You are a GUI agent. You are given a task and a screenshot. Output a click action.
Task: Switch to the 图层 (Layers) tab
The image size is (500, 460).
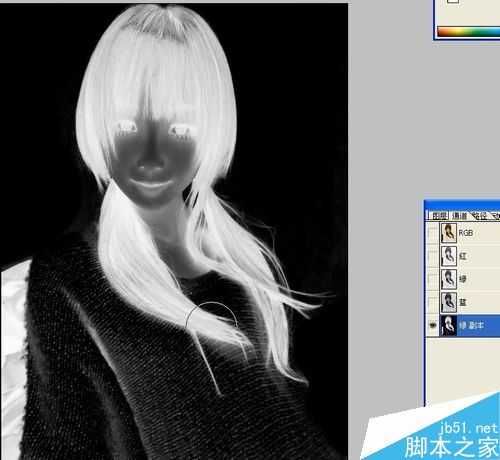click(439, 216)
